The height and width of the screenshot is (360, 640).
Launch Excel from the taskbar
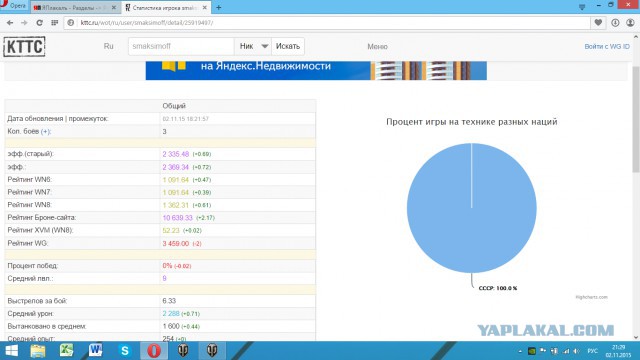point(67,351)
